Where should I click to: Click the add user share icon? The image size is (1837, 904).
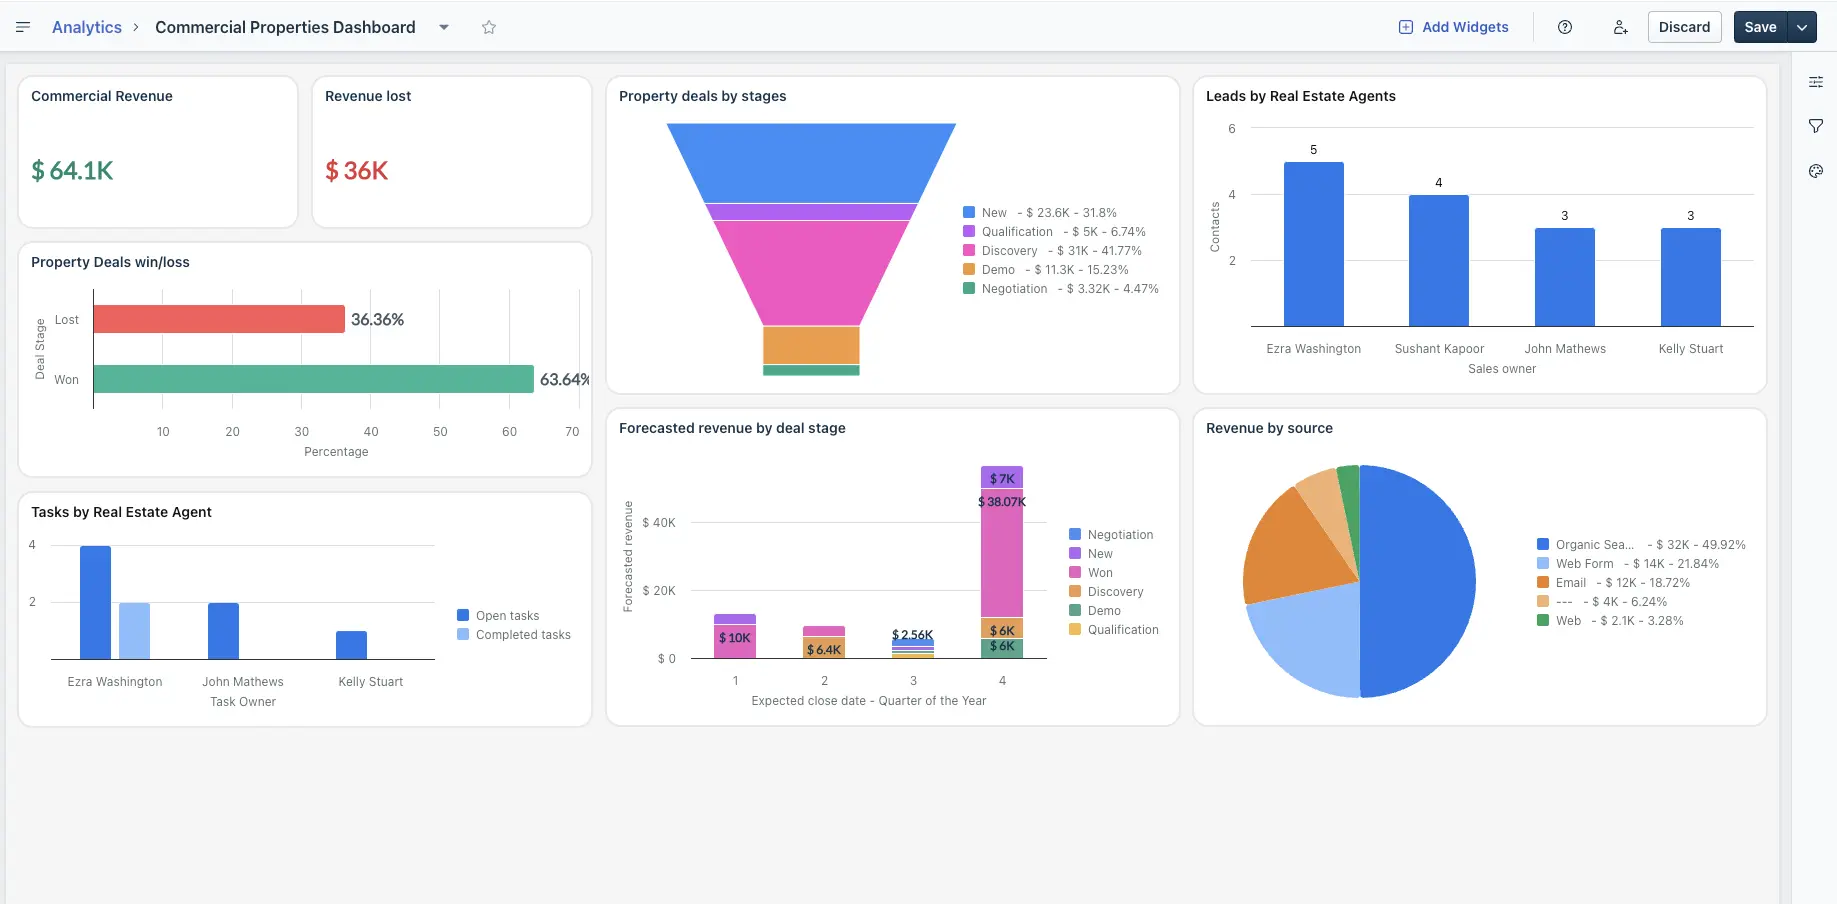(1620, 27)
